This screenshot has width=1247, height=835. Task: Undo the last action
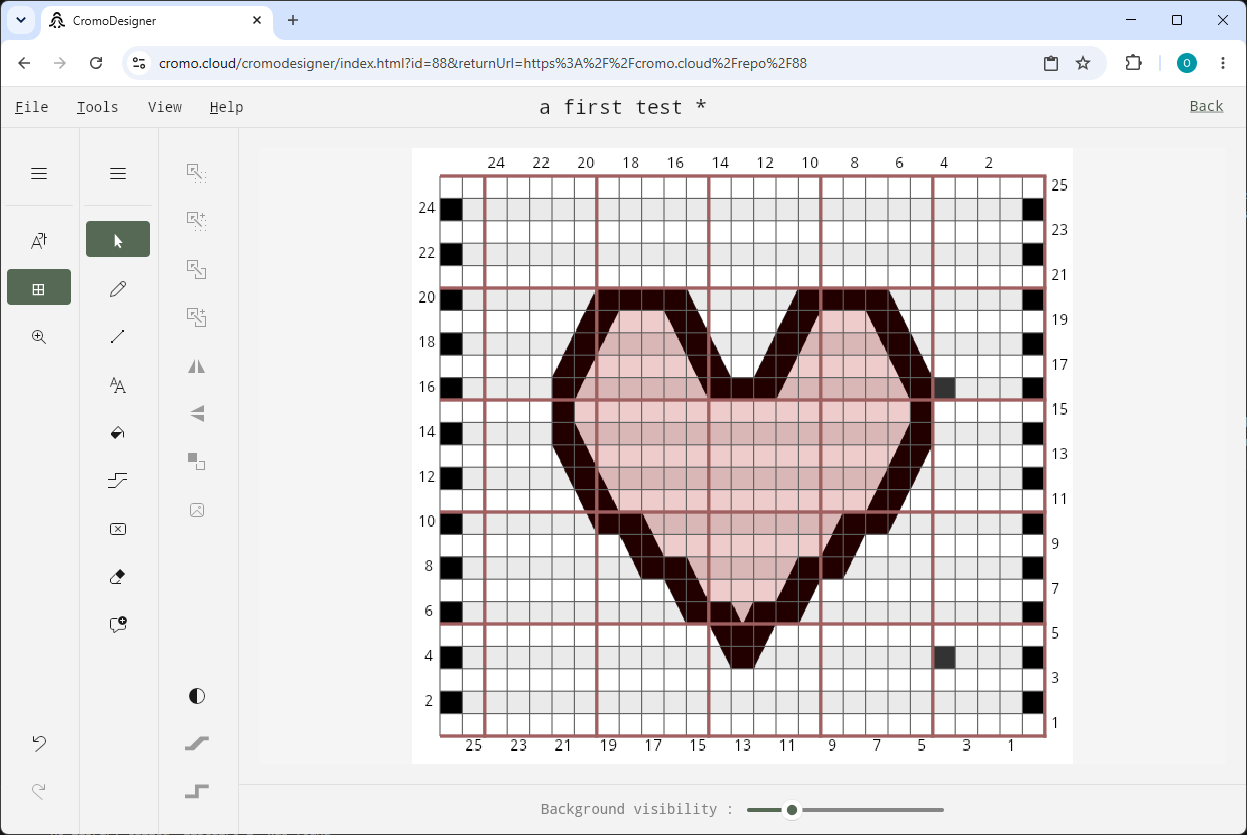(x=39, y=743)
